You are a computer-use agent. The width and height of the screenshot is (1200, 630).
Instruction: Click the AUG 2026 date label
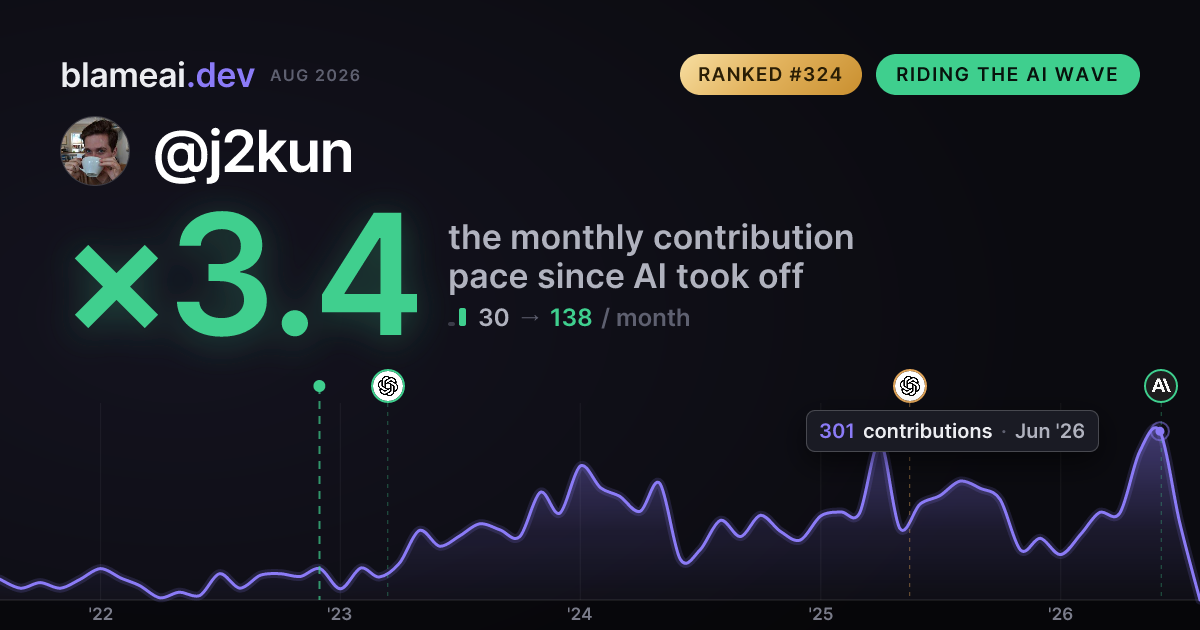click(315, 76)
